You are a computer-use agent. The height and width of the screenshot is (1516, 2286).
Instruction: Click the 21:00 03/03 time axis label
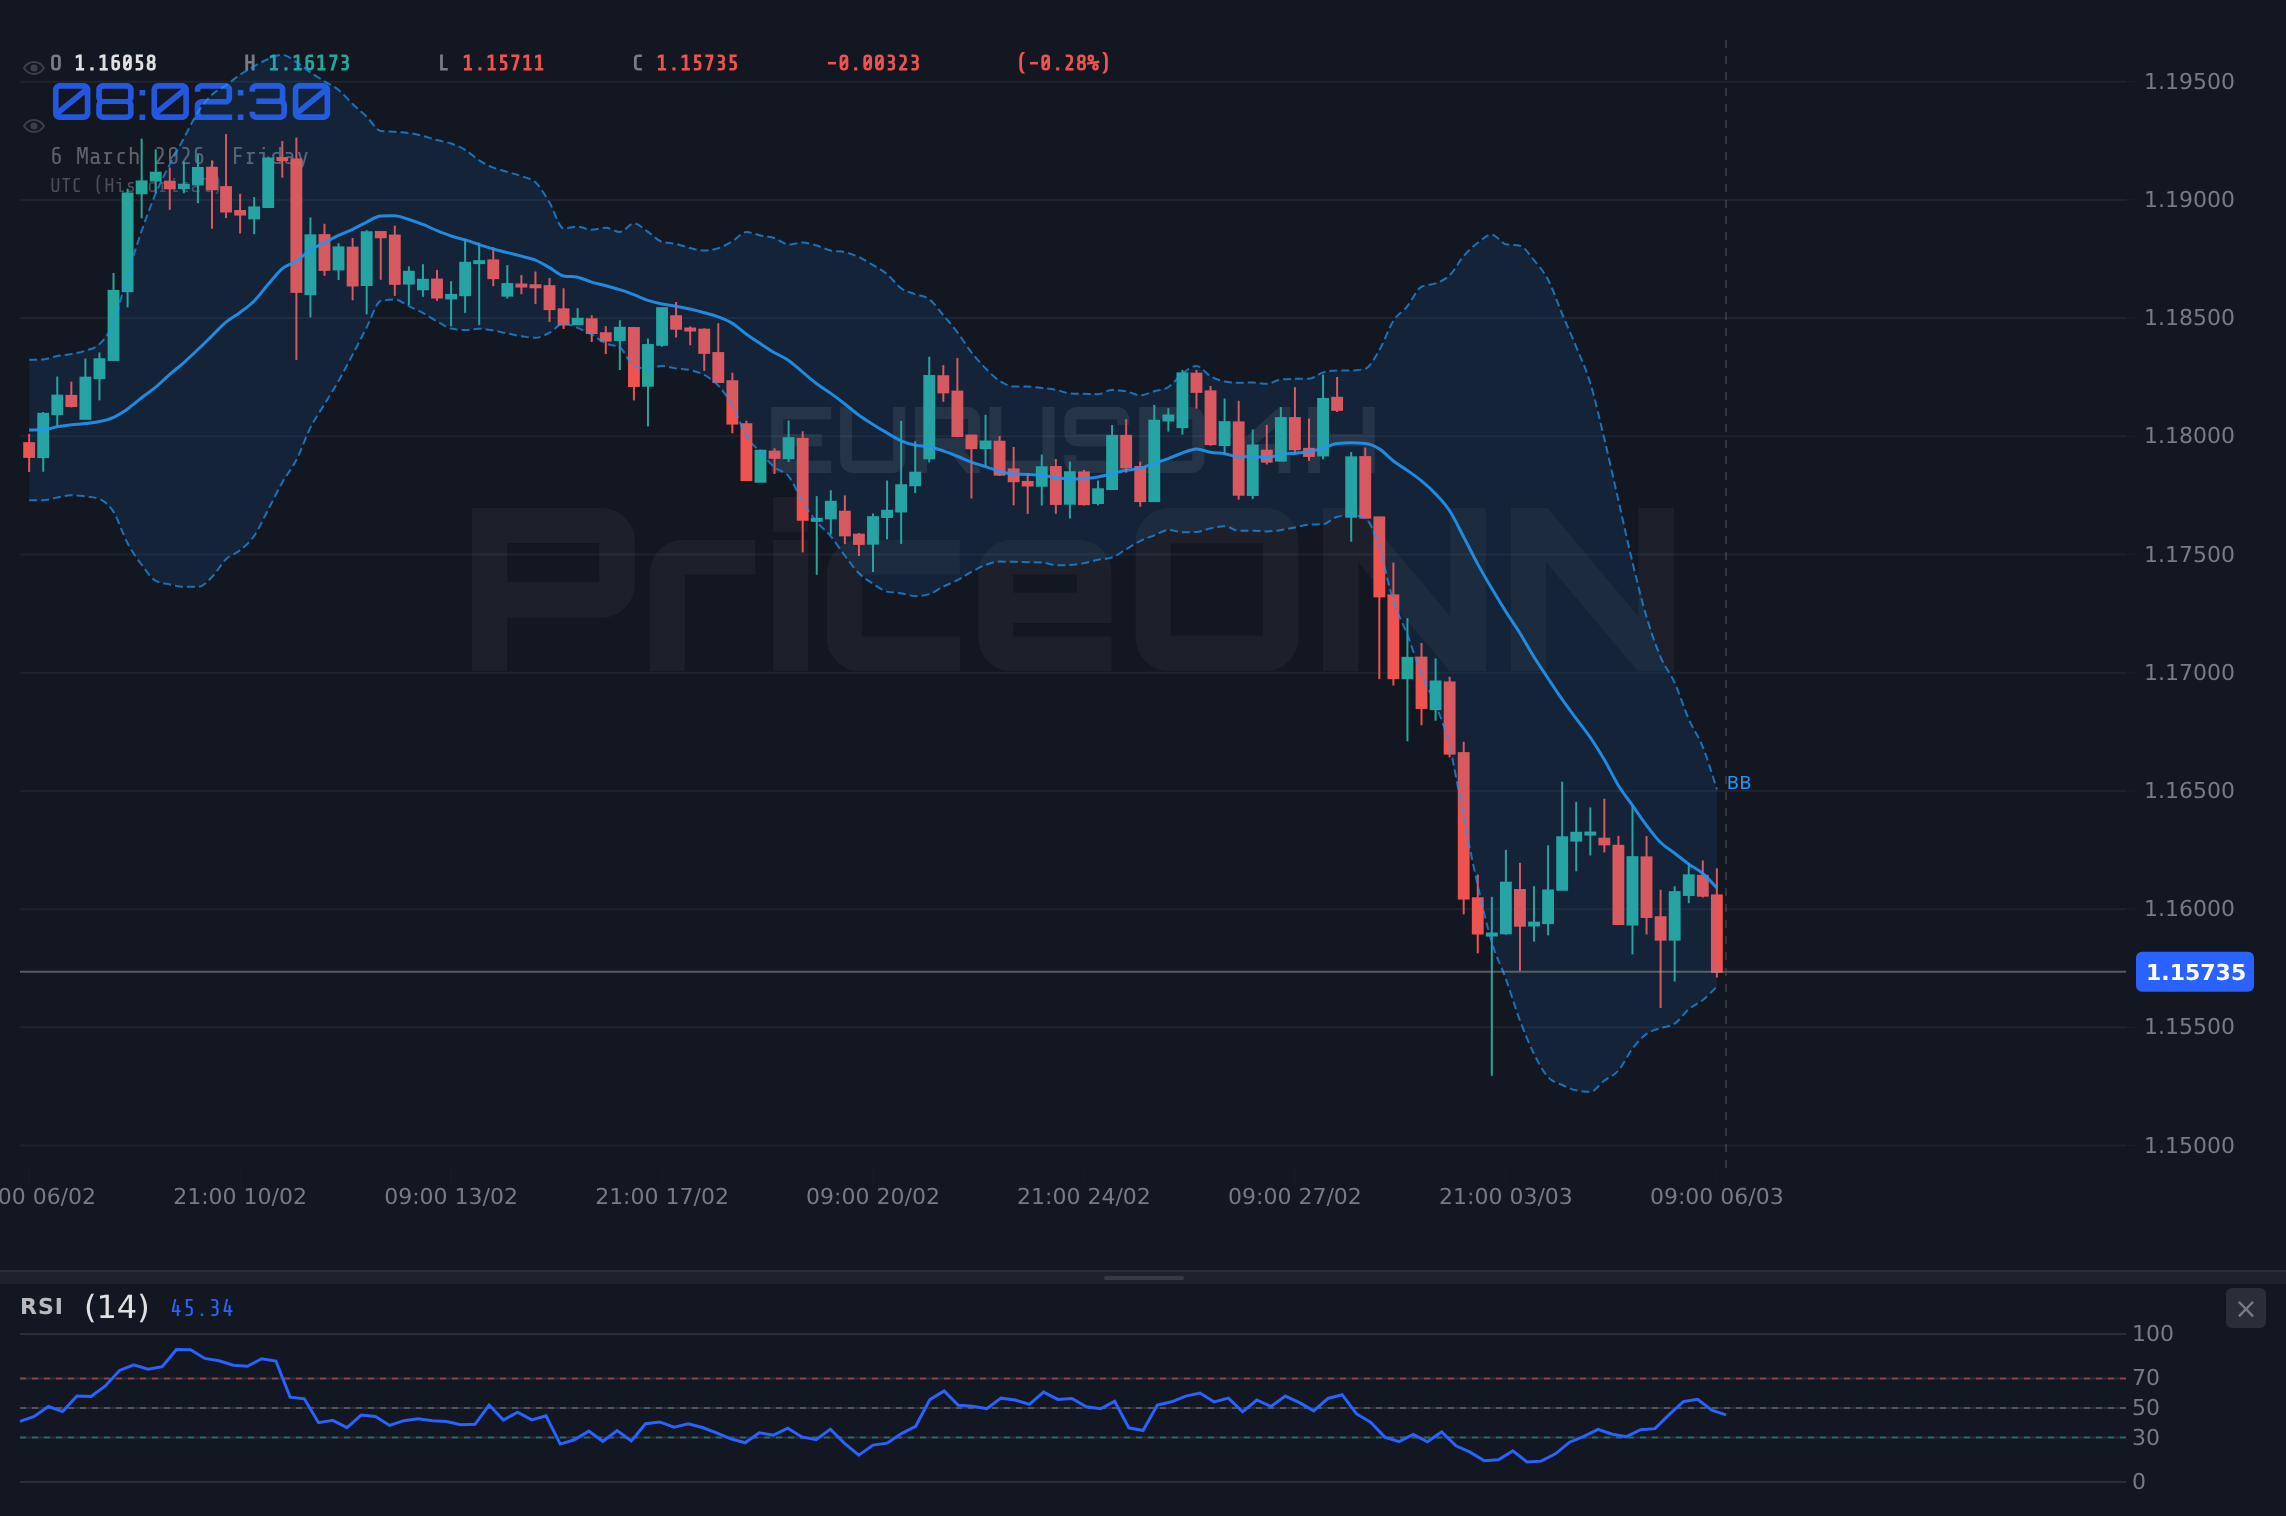click(1506, 1196)
